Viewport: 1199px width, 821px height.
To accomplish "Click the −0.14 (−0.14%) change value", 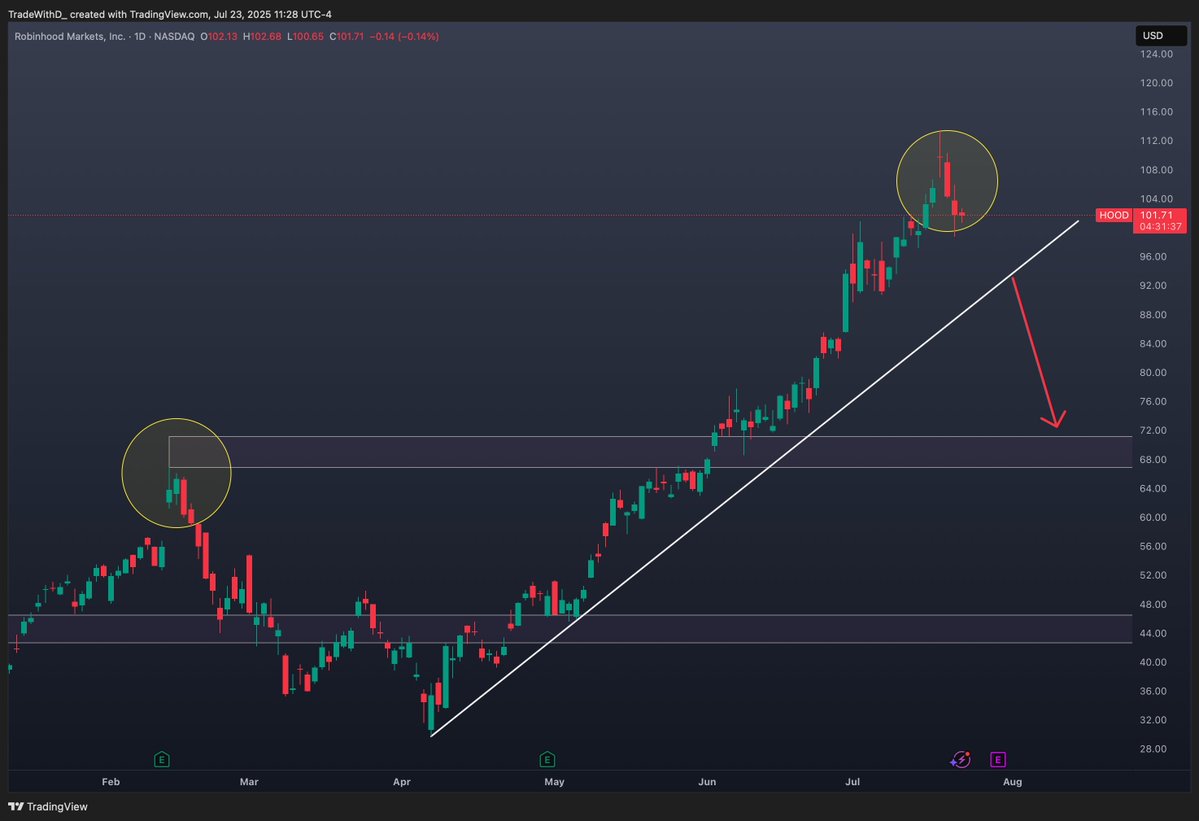I will [405, 36].
